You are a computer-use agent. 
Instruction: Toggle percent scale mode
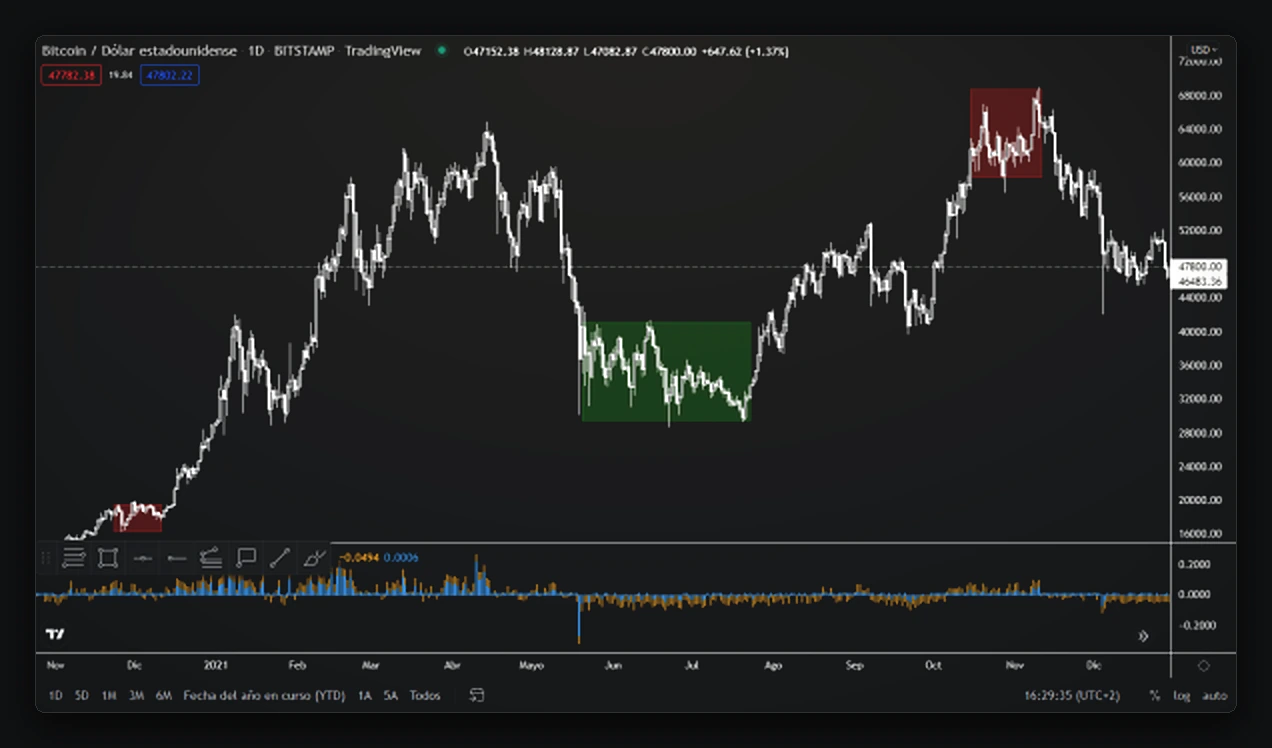tap(1155, 695)
